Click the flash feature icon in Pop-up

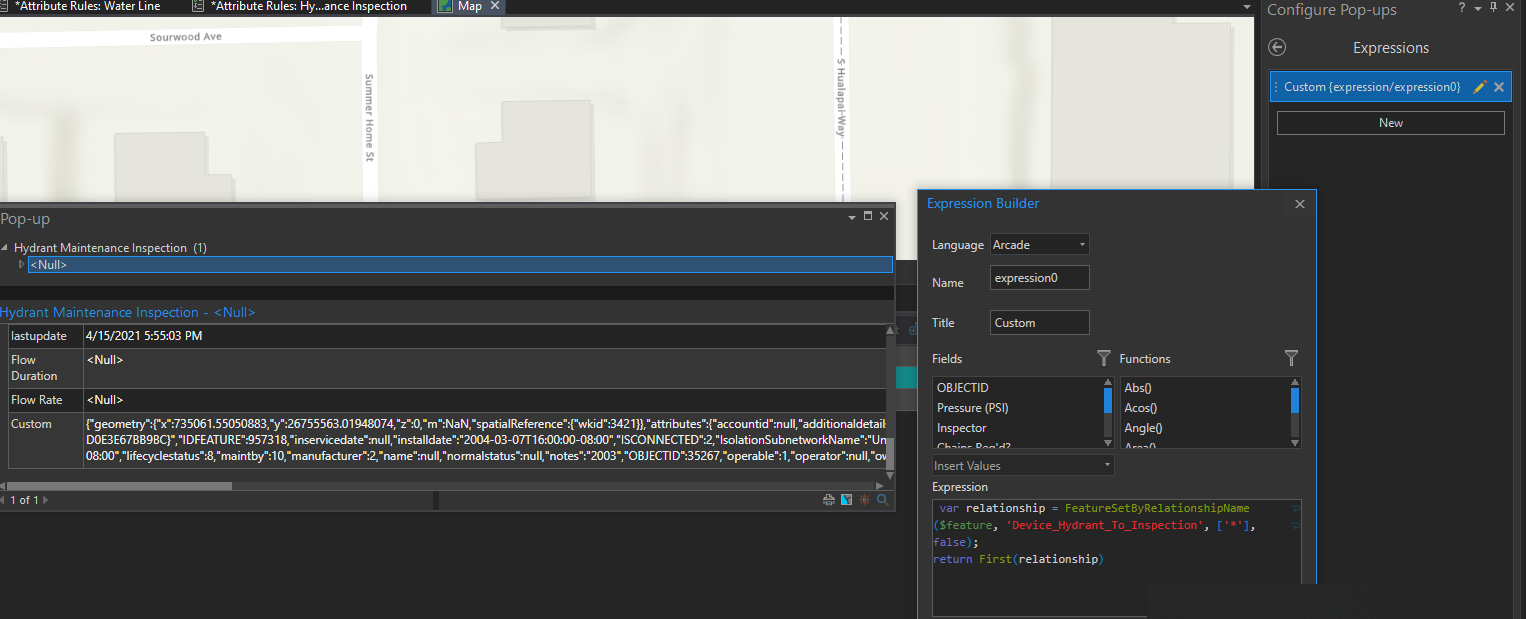point(865,500)
